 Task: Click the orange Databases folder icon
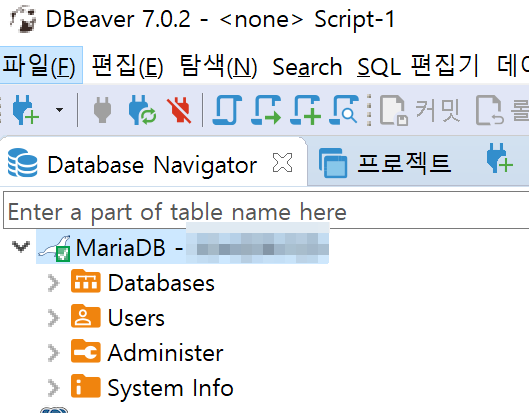tap(85, 281)
